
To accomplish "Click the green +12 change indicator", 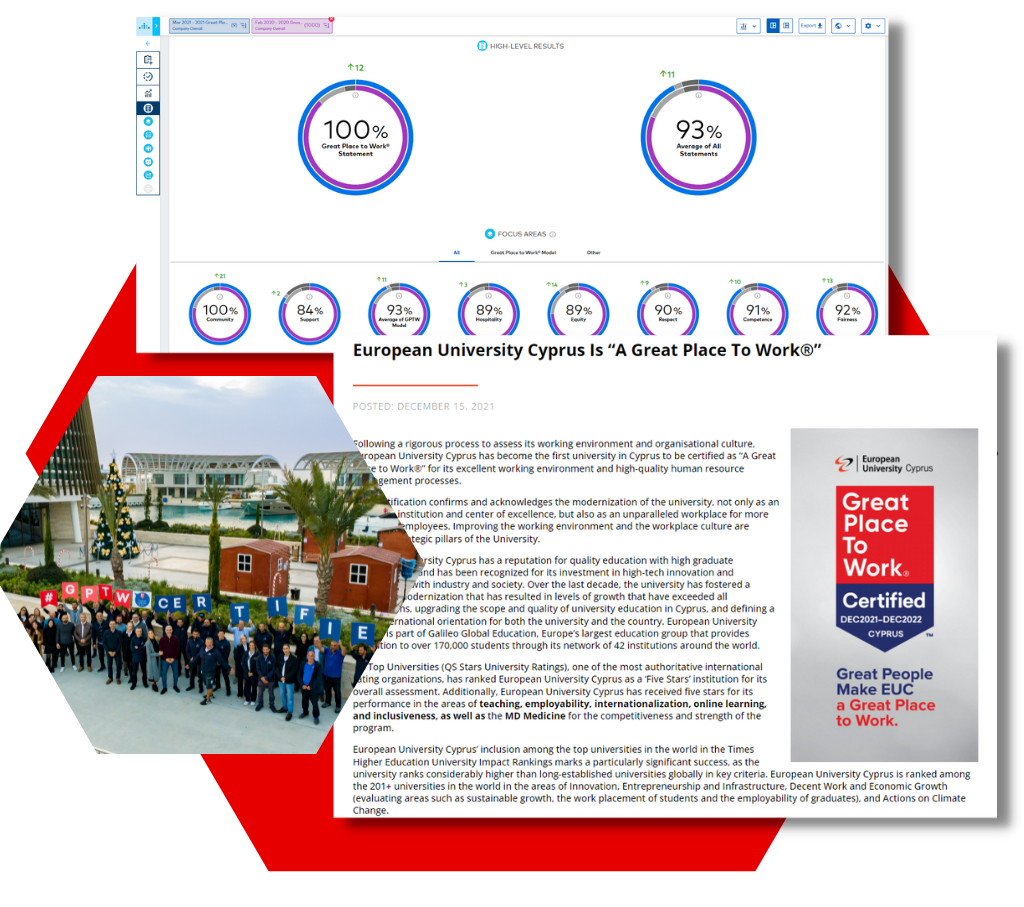I will (x=355, y=67).
